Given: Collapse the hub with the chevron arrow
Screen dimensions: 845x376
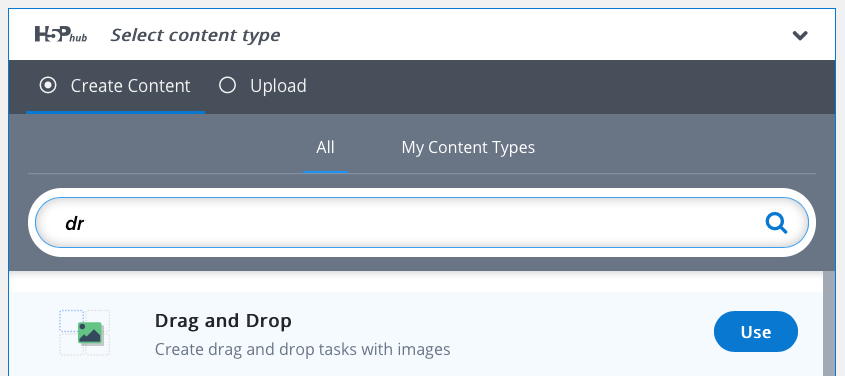Looking at the screenshot, I should [x=800, y=36].
